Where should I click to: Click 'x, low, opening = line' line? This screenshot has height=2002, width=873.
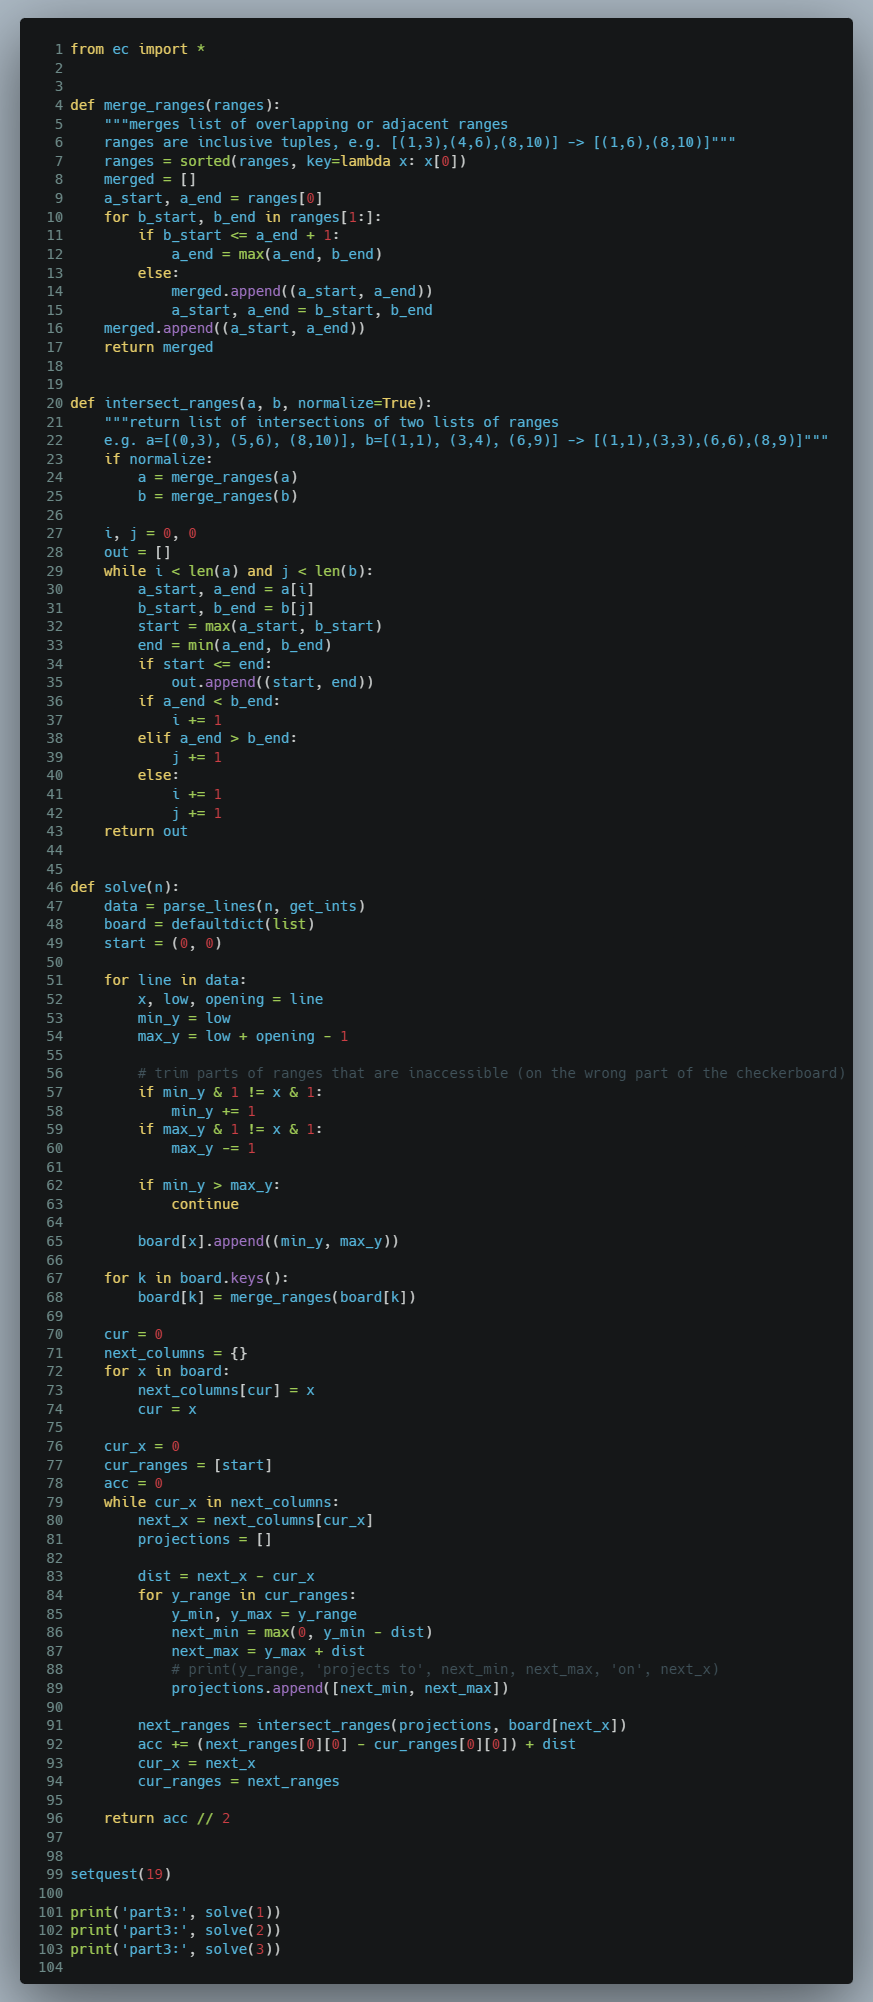pyautogui.click(x=231, y=999)
